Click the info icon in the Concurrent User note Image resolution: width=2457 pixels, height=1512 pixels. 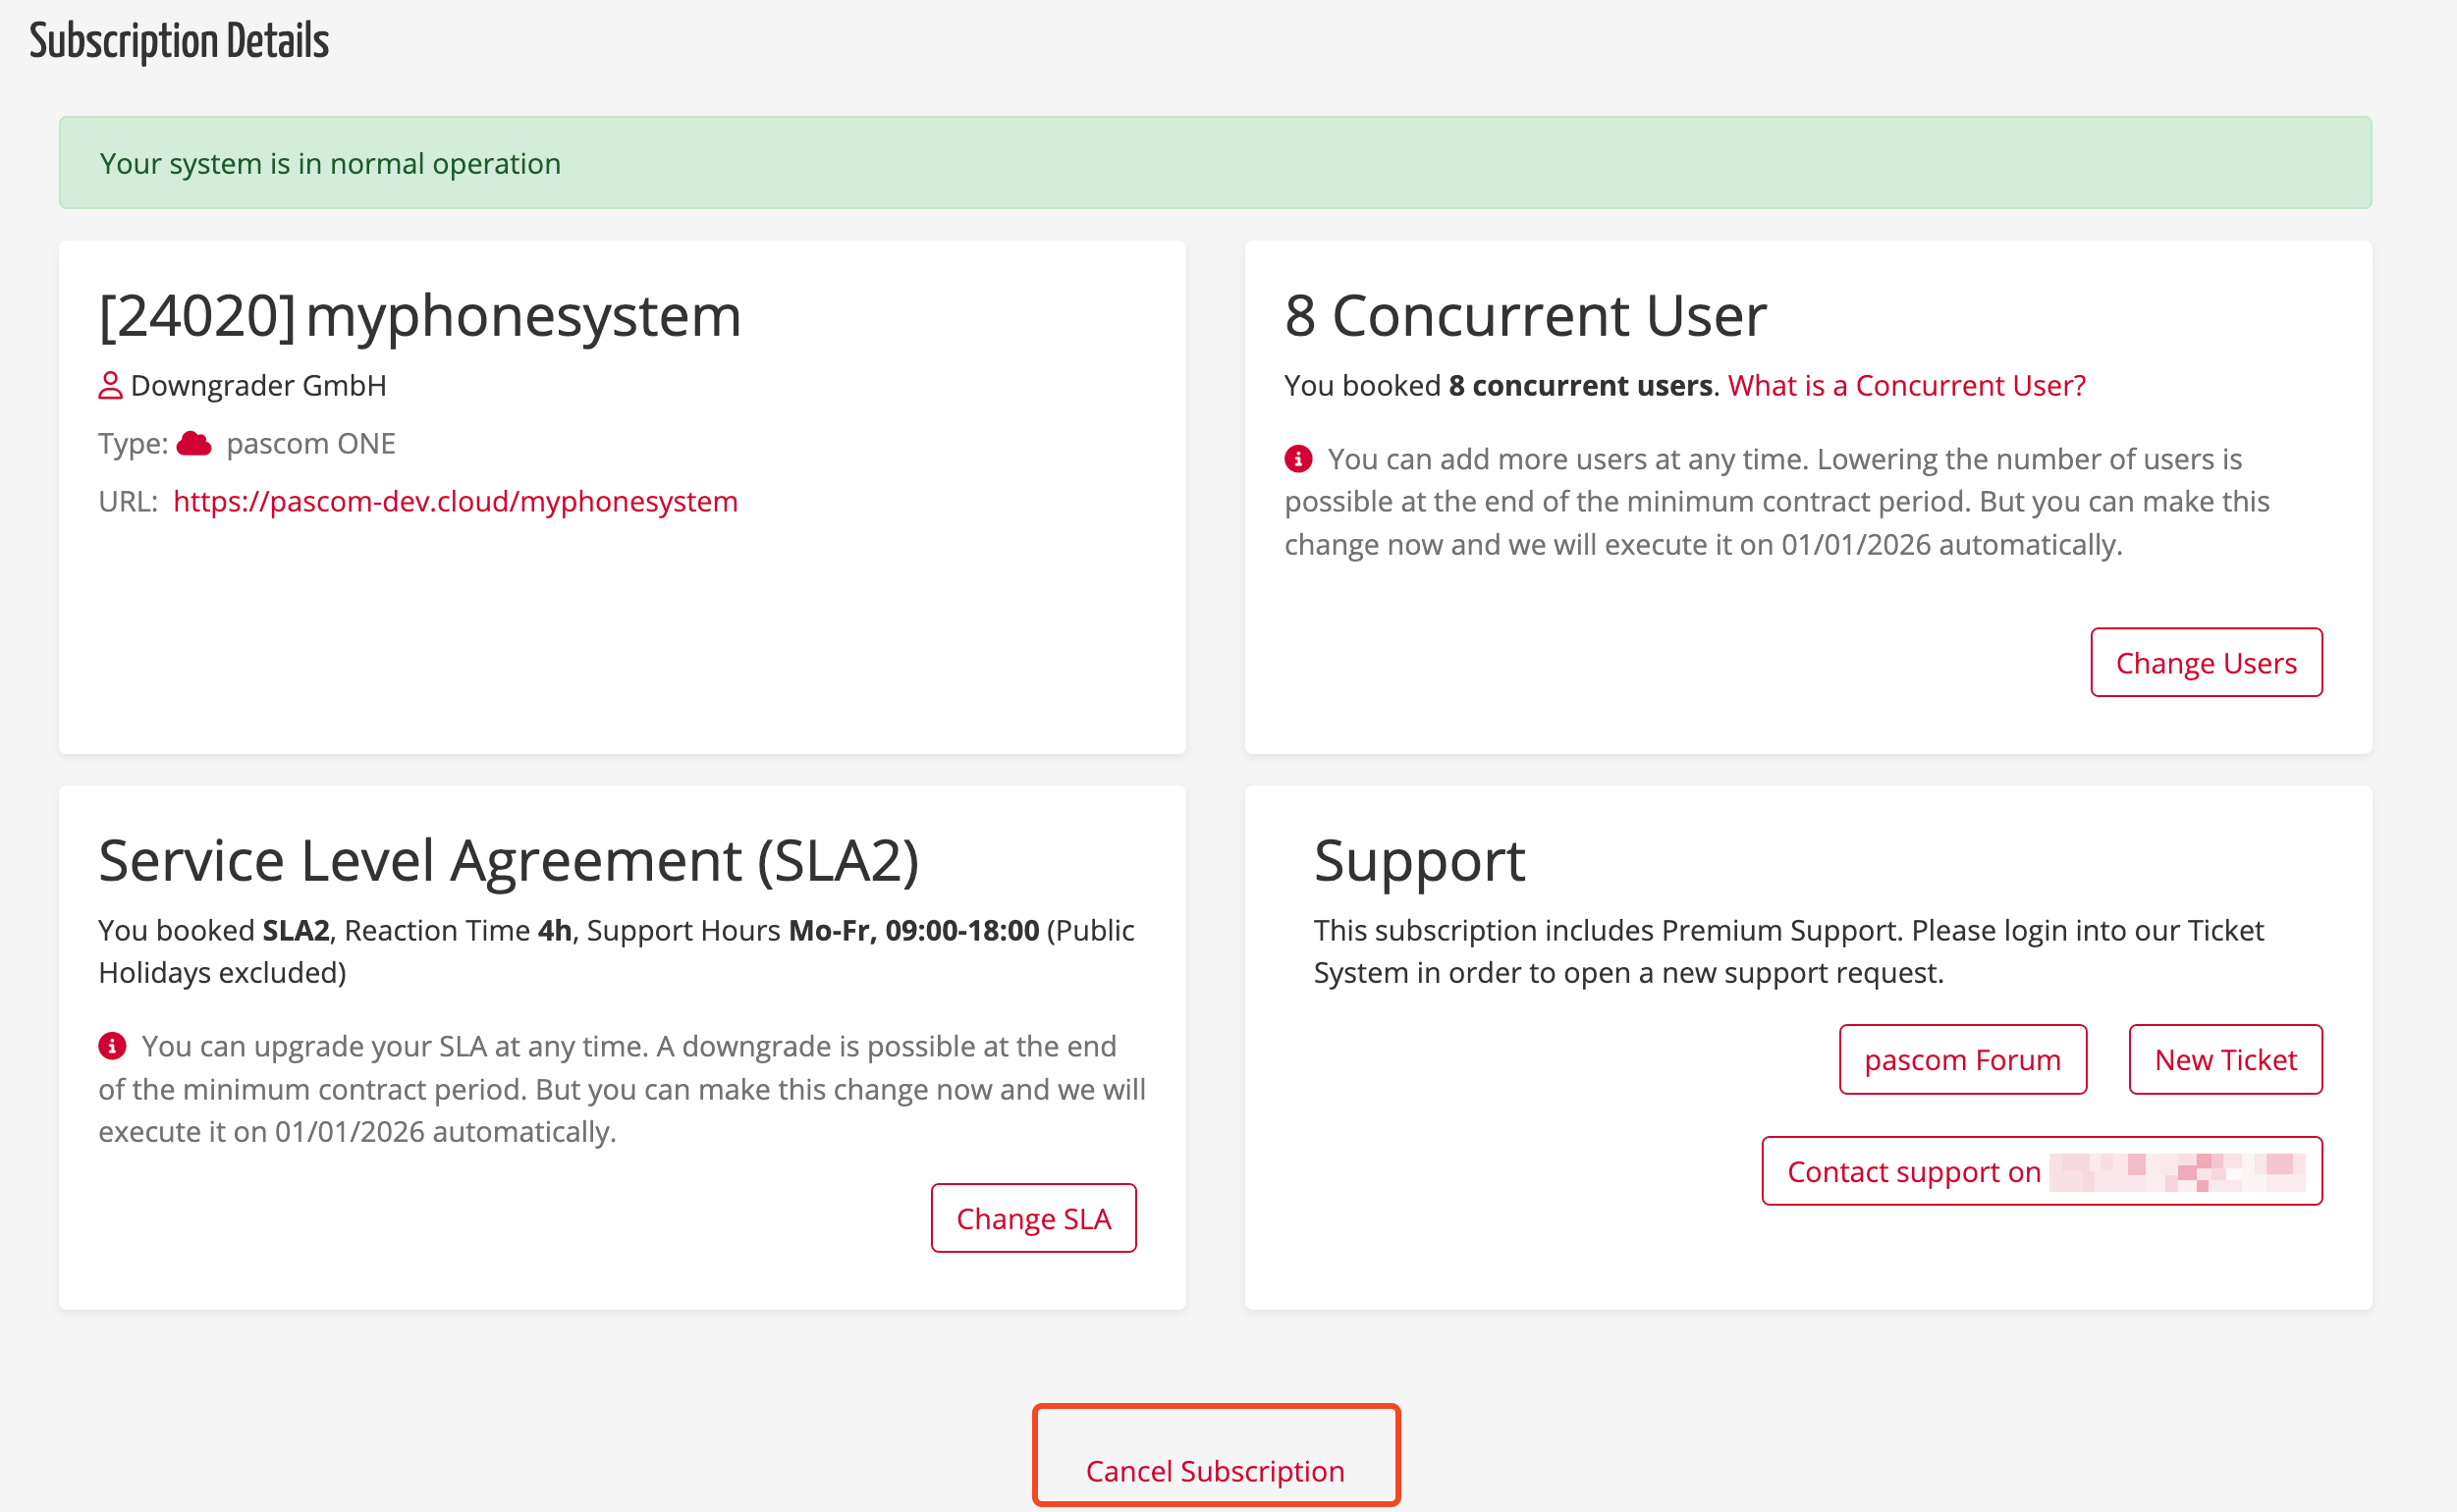[x=1298, y=459]
